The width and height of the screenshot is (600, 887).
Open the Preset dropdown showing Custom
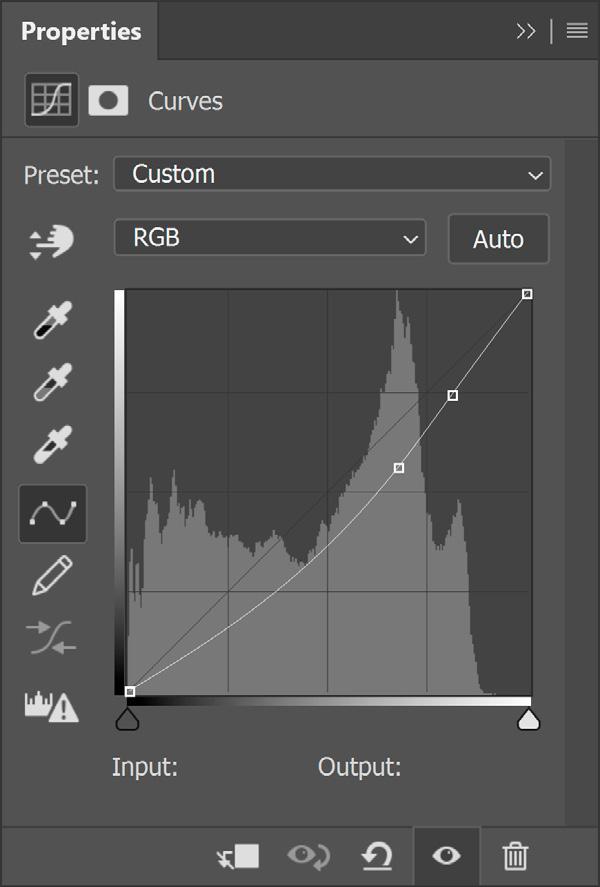coord(332,174)
